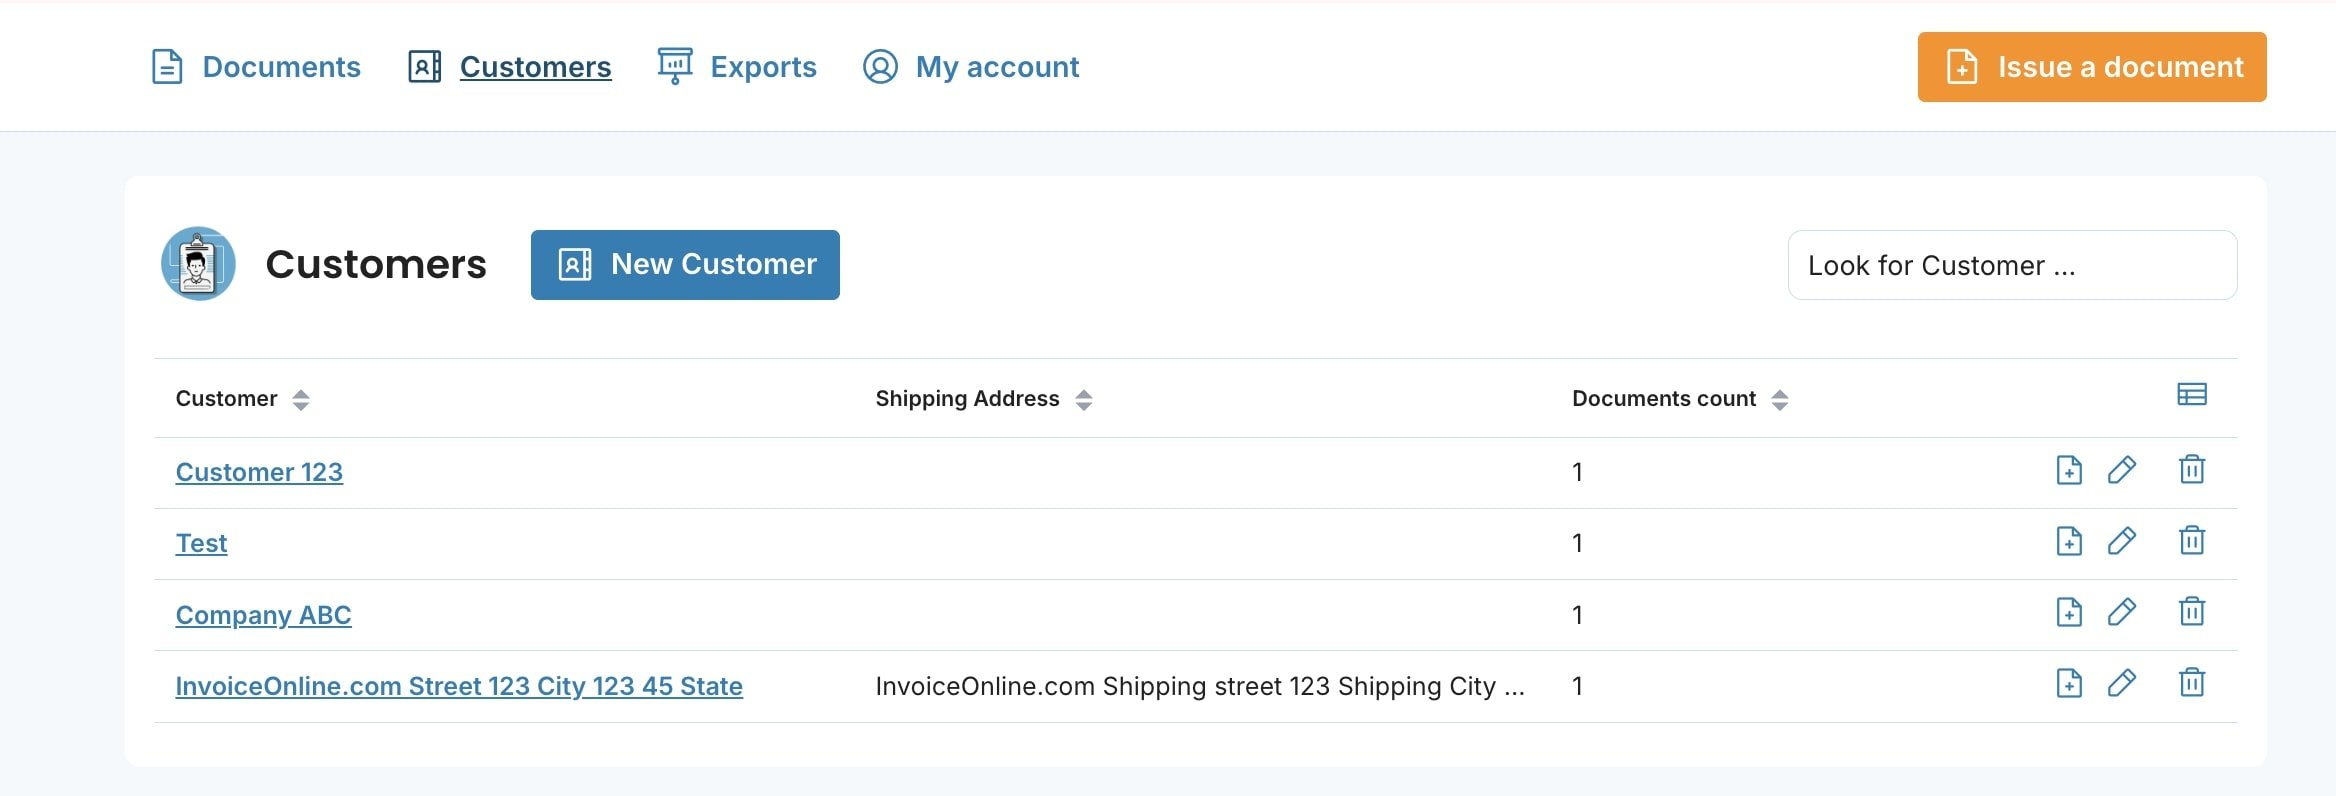Click the trash icon for Test
This screenshot has height=796, width=2336.
pos(2191,541)
